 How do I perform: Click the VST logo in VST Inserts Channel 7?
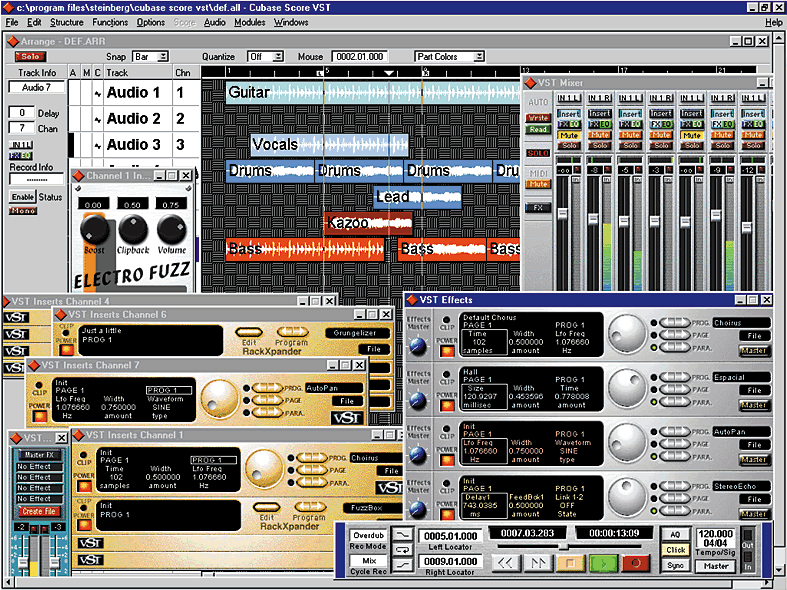346,417
